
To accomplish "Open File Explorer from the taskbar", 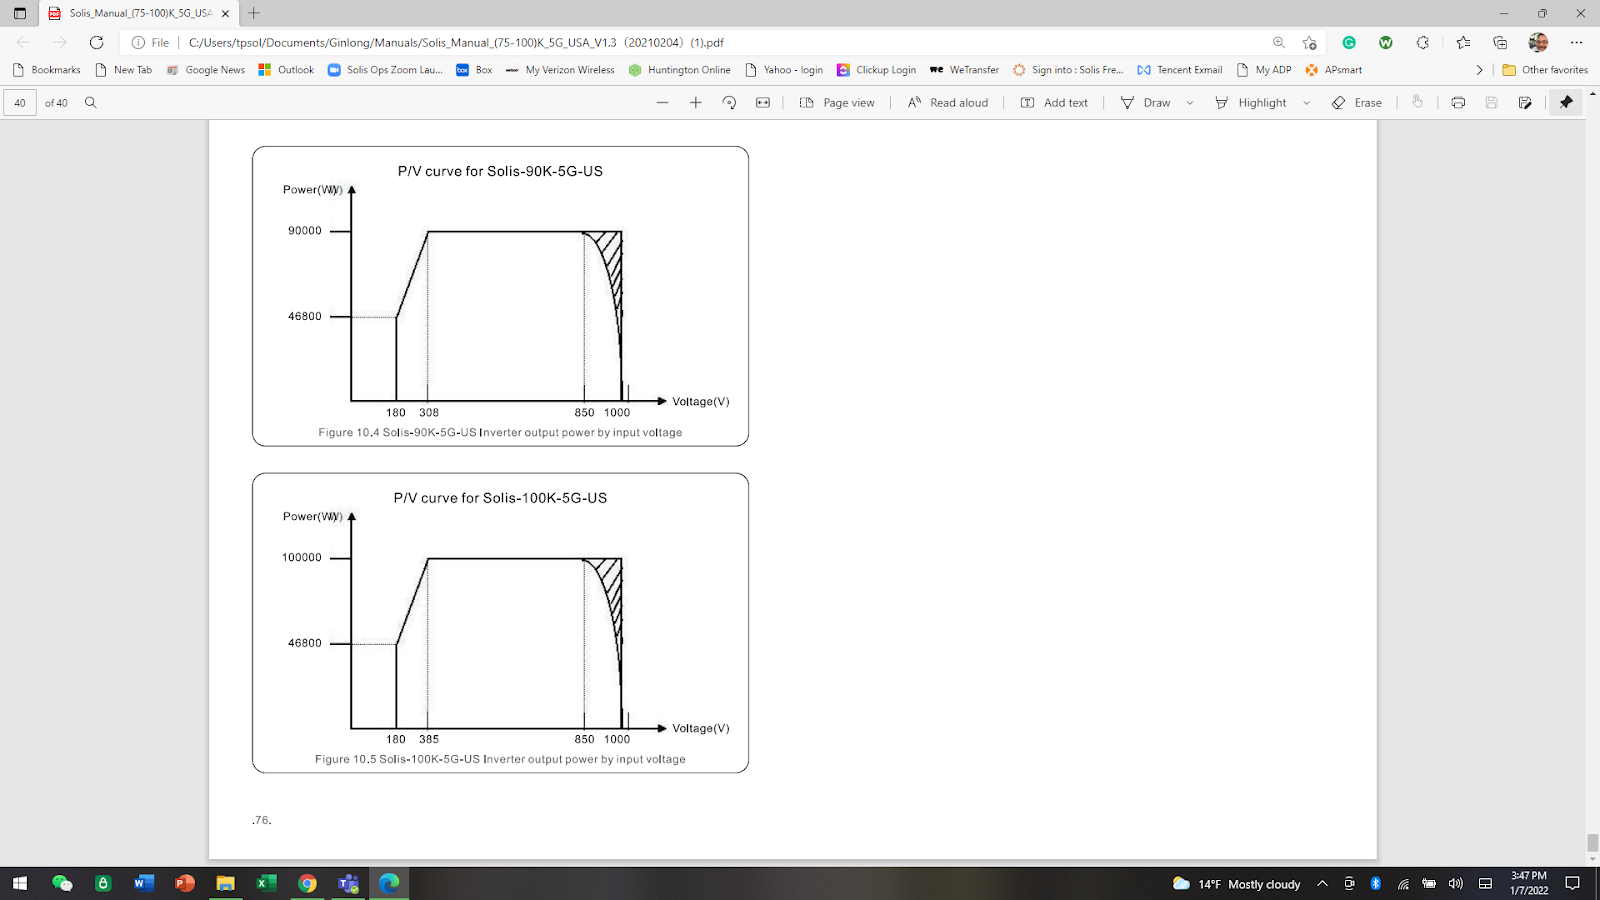I will pos(225,883).
